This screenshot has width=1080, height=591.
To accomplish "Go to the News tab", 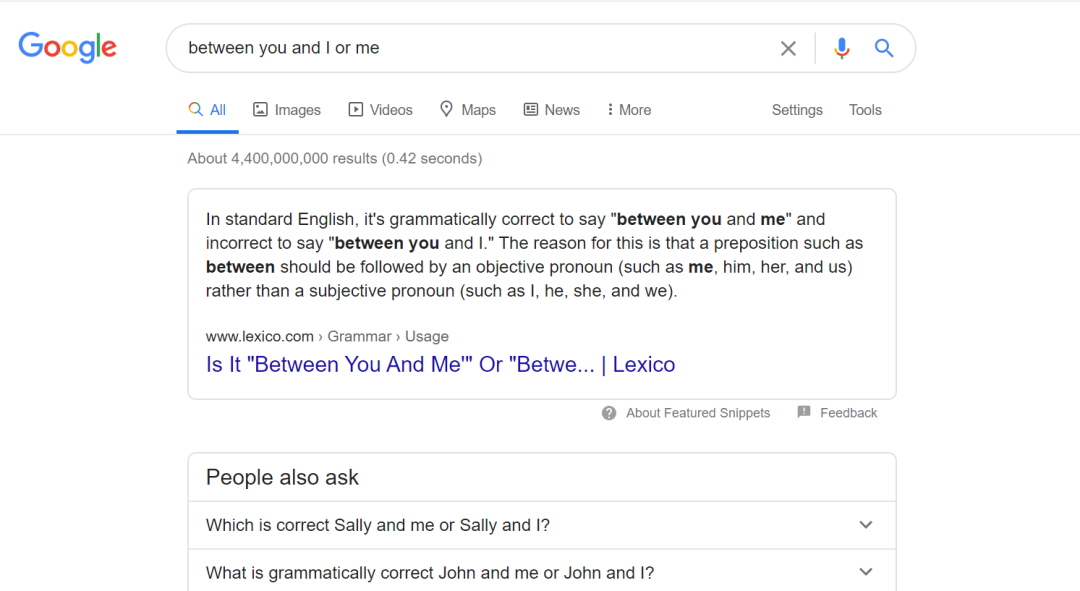I will [x=551, y=110].
